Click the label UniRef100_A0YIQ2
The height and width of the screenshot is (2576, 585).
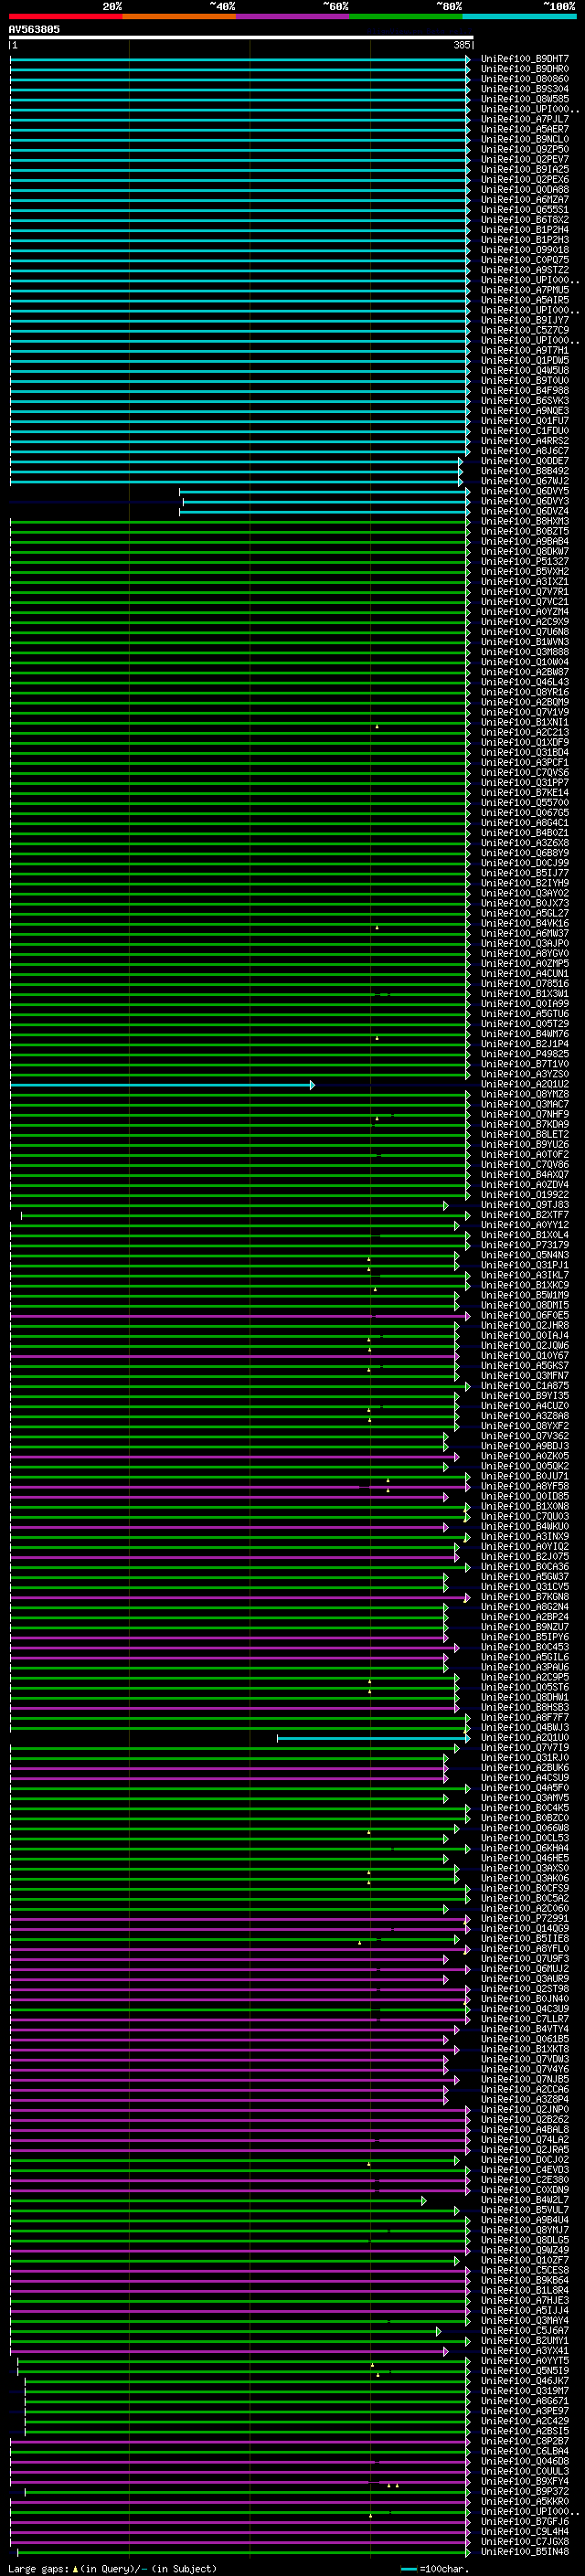(525, 1547)
